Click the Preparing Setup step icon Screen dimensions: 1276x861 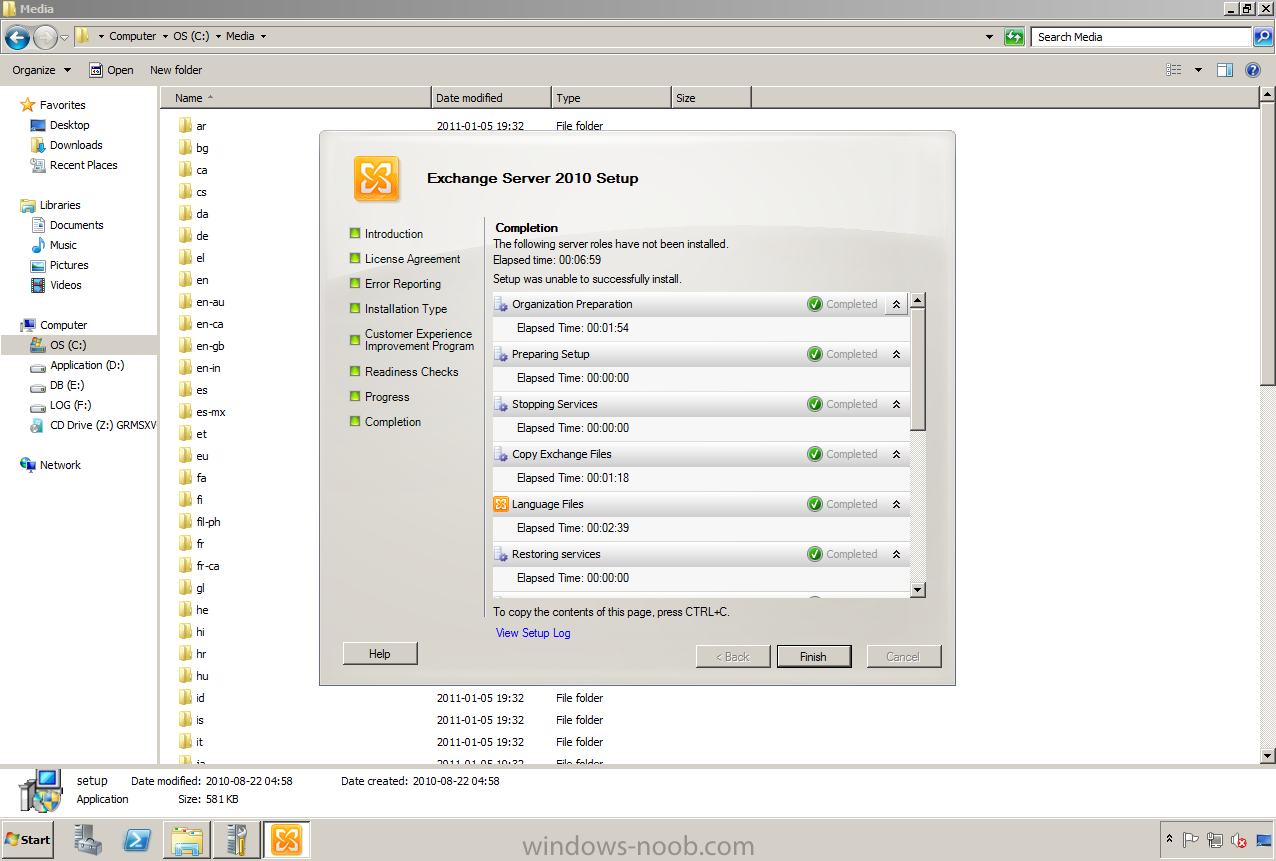pos(501,354)
